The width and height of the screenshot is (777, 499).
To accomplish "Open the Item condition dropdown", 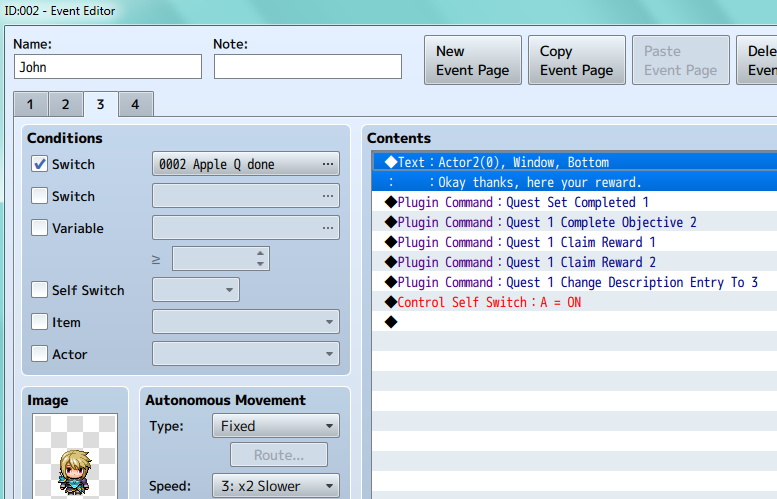I will [x=246, y=322].
